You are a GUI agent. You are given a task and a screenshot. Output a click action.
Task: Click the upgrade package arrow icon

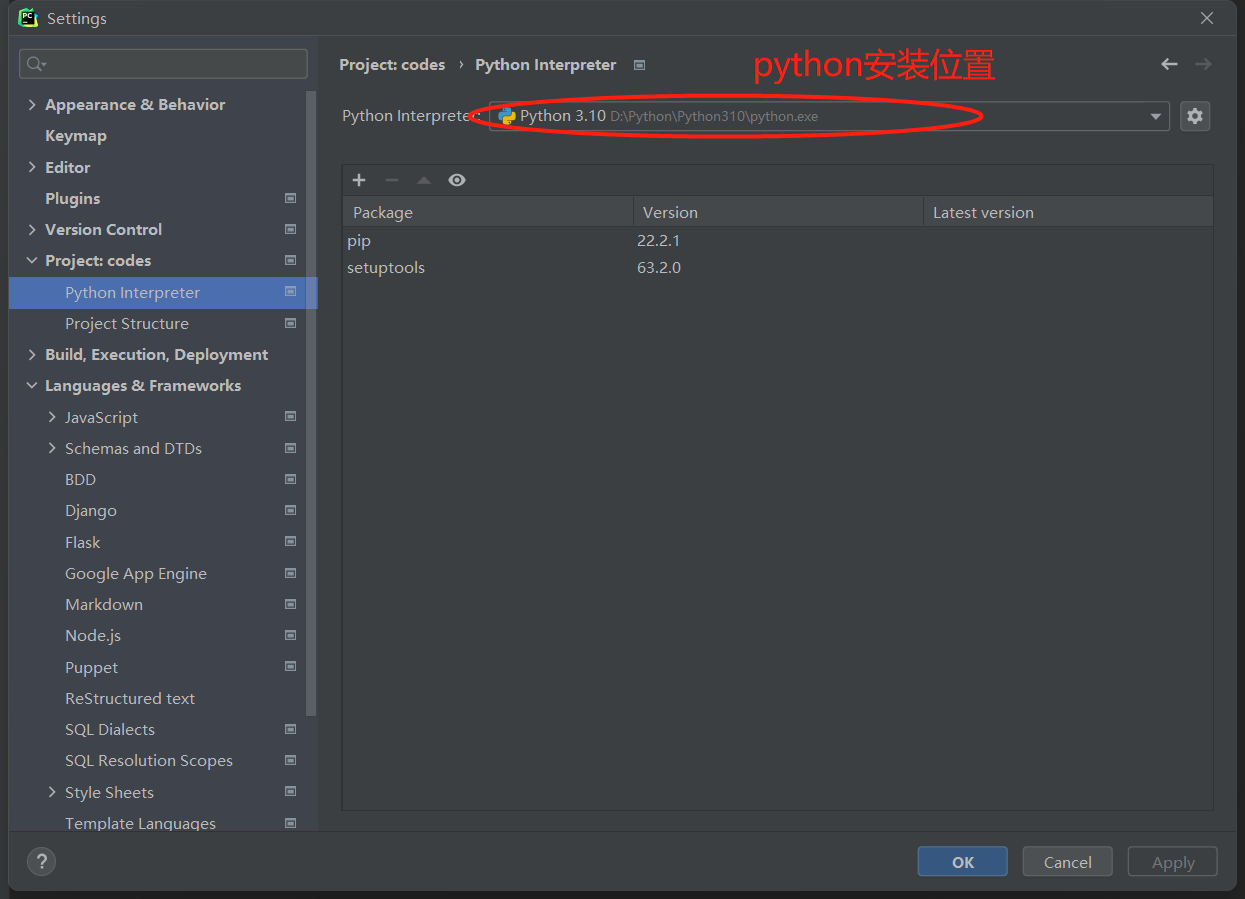coord(424,180)
